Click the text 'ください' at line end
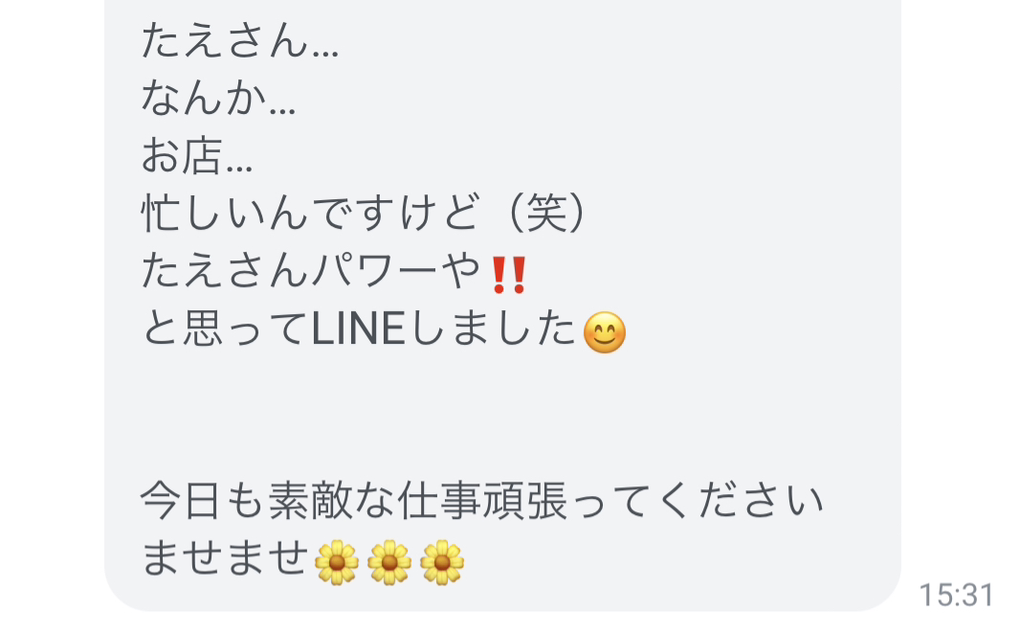 pyautogui.click(x=740, y=501)
